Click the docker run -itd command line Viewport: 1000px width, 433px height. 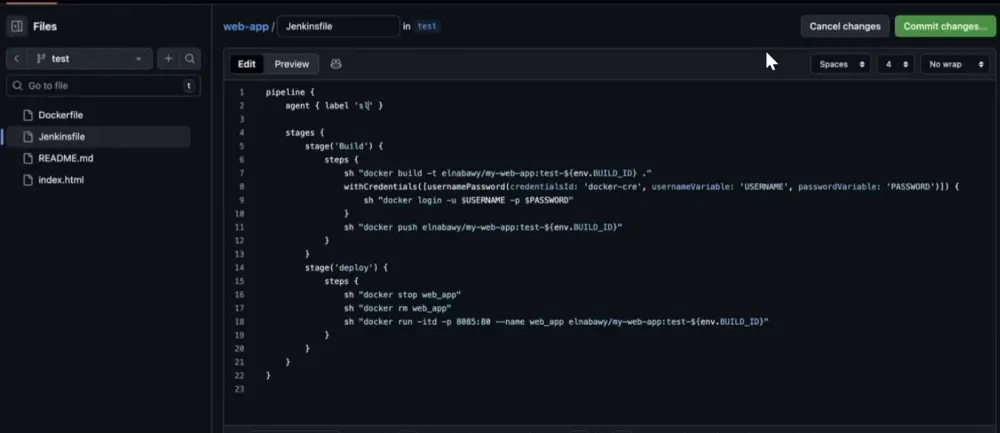tap(556, 322)
